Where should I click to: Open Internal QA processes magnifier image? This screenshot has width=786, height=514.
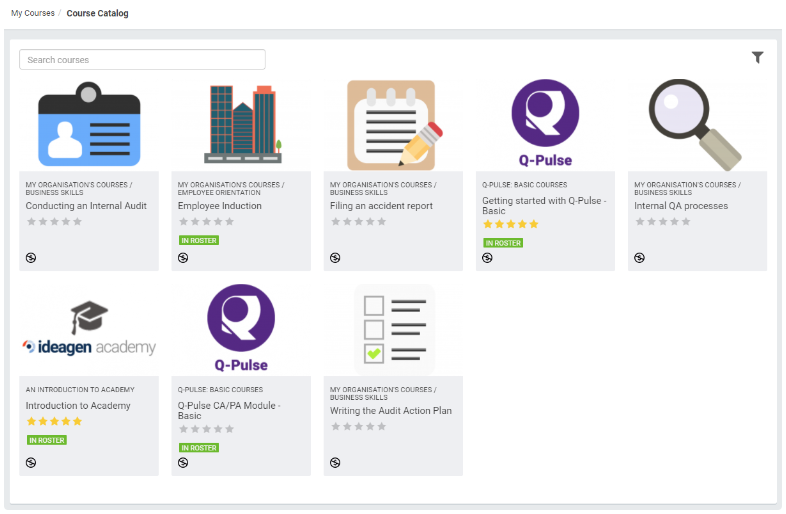[695, 124]
